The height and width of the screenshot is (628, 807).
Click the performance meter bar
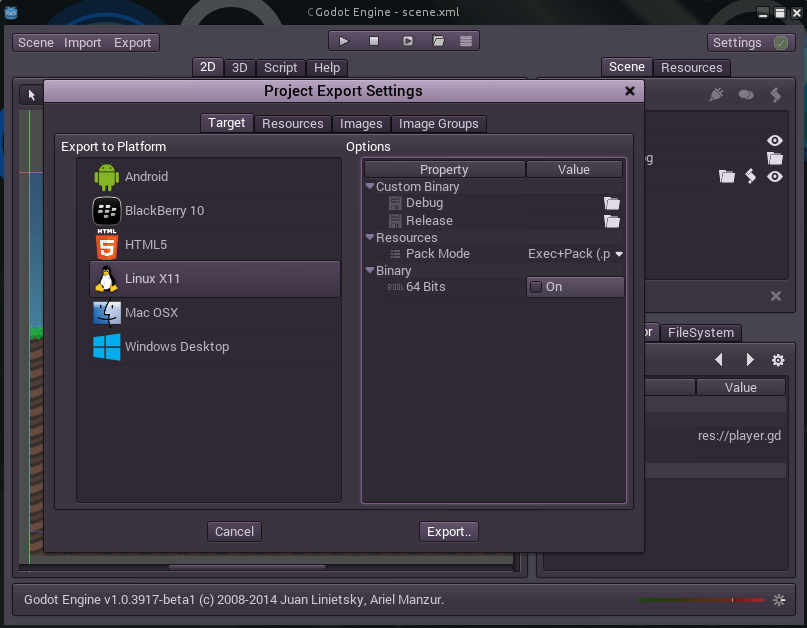(701, 600)
